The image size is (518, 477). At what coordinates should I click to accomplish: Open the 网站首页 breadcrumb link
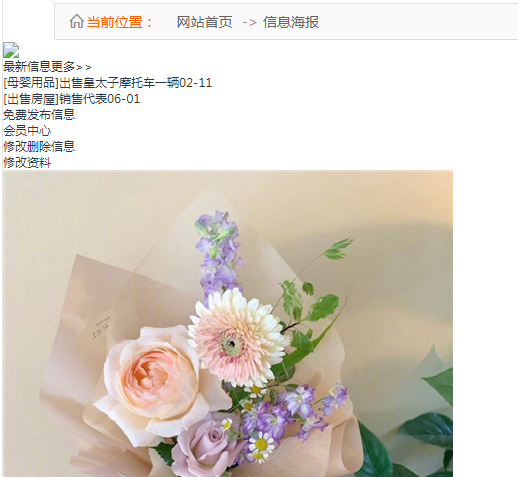point(204,22)
